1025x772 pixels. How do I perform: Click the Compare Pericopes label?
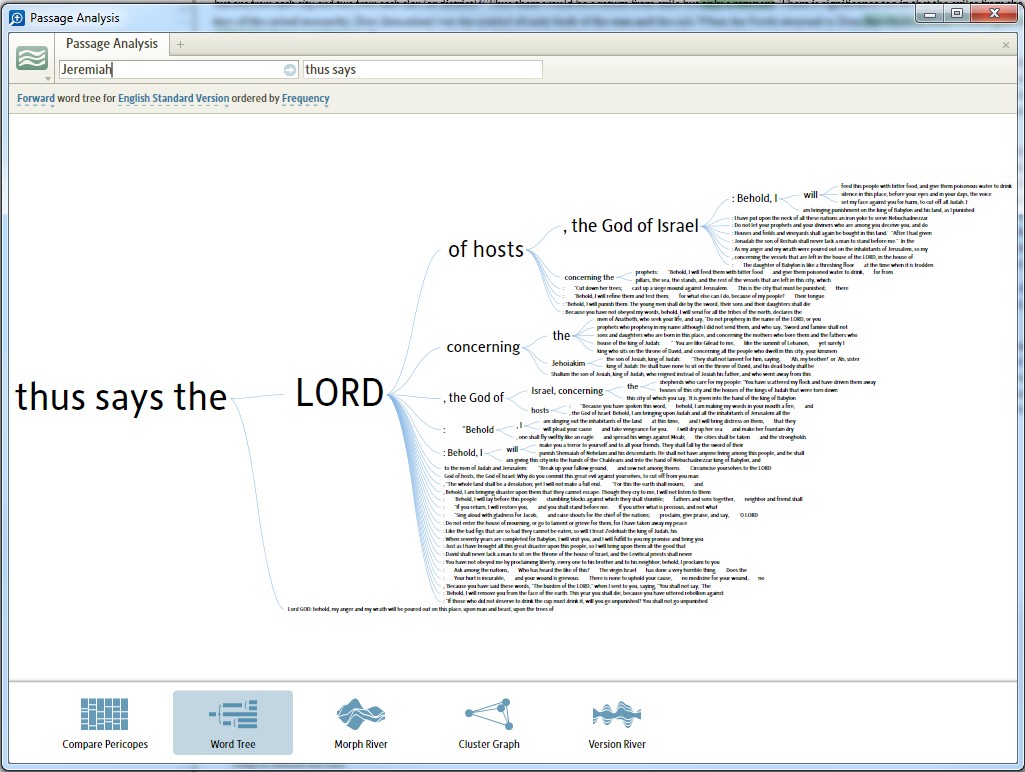105,744
